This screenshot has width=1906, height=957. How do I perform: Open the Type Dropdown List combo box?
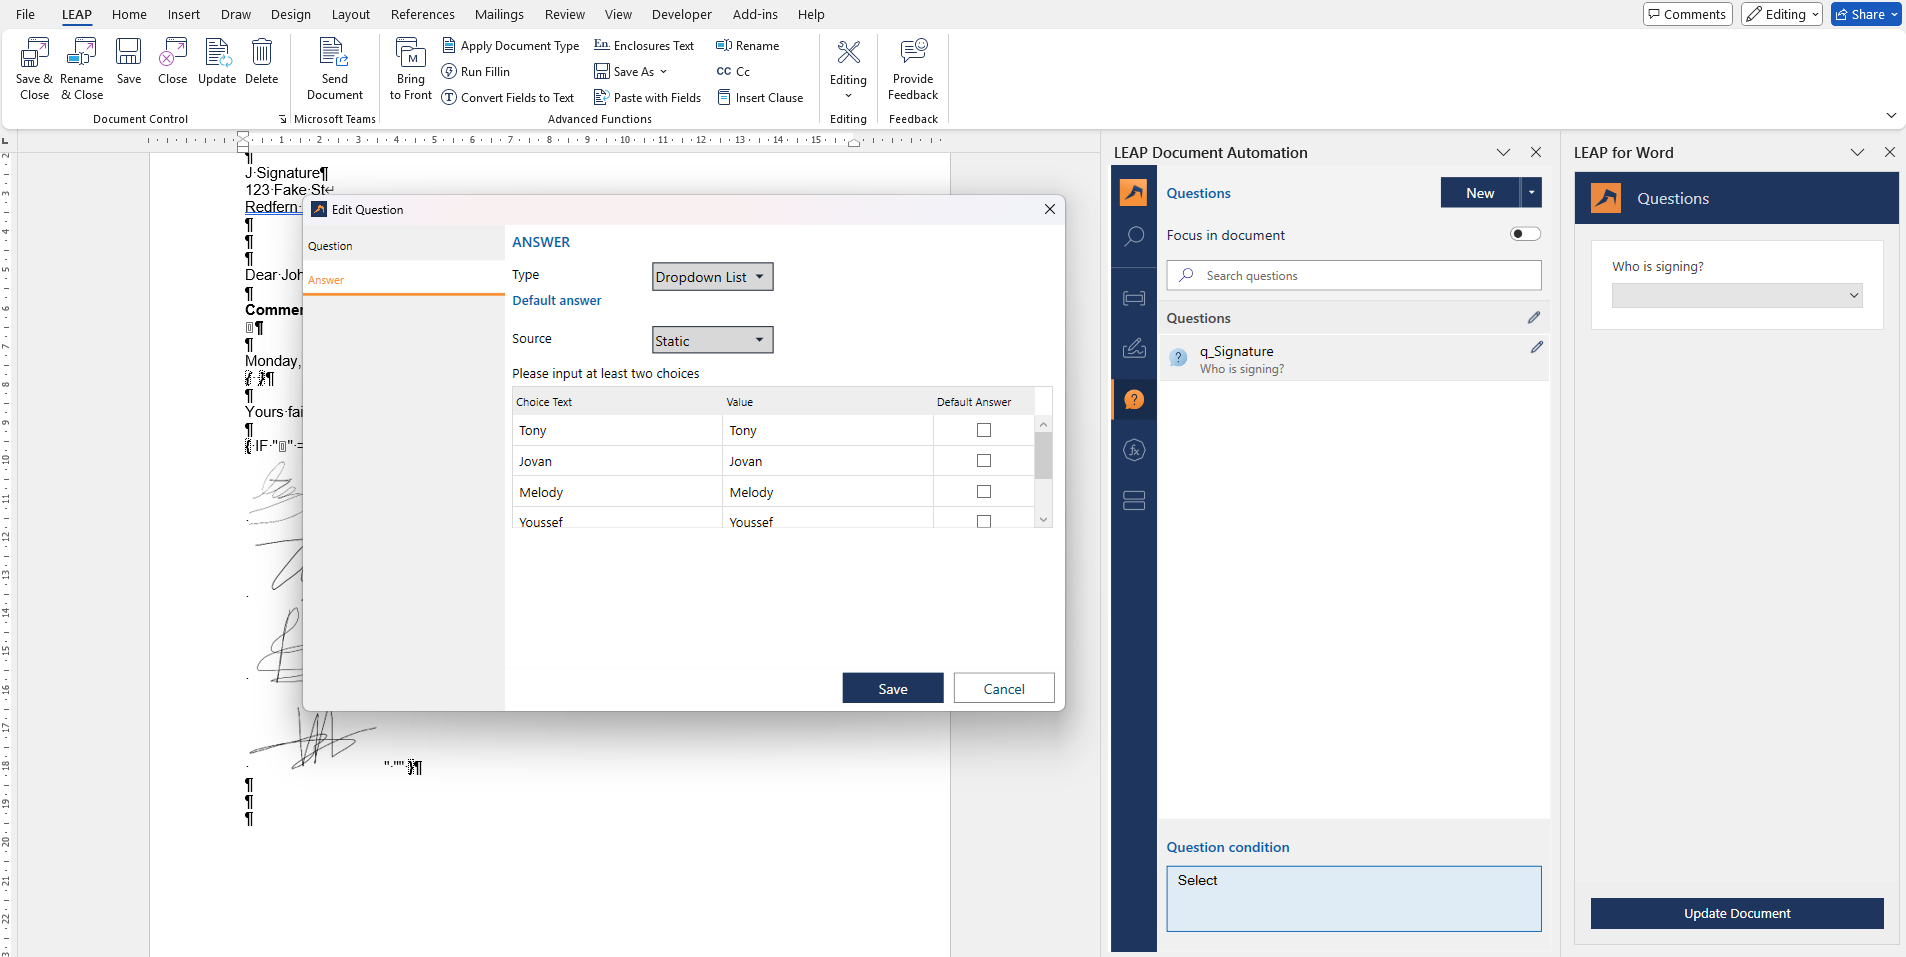coord(712,277)
